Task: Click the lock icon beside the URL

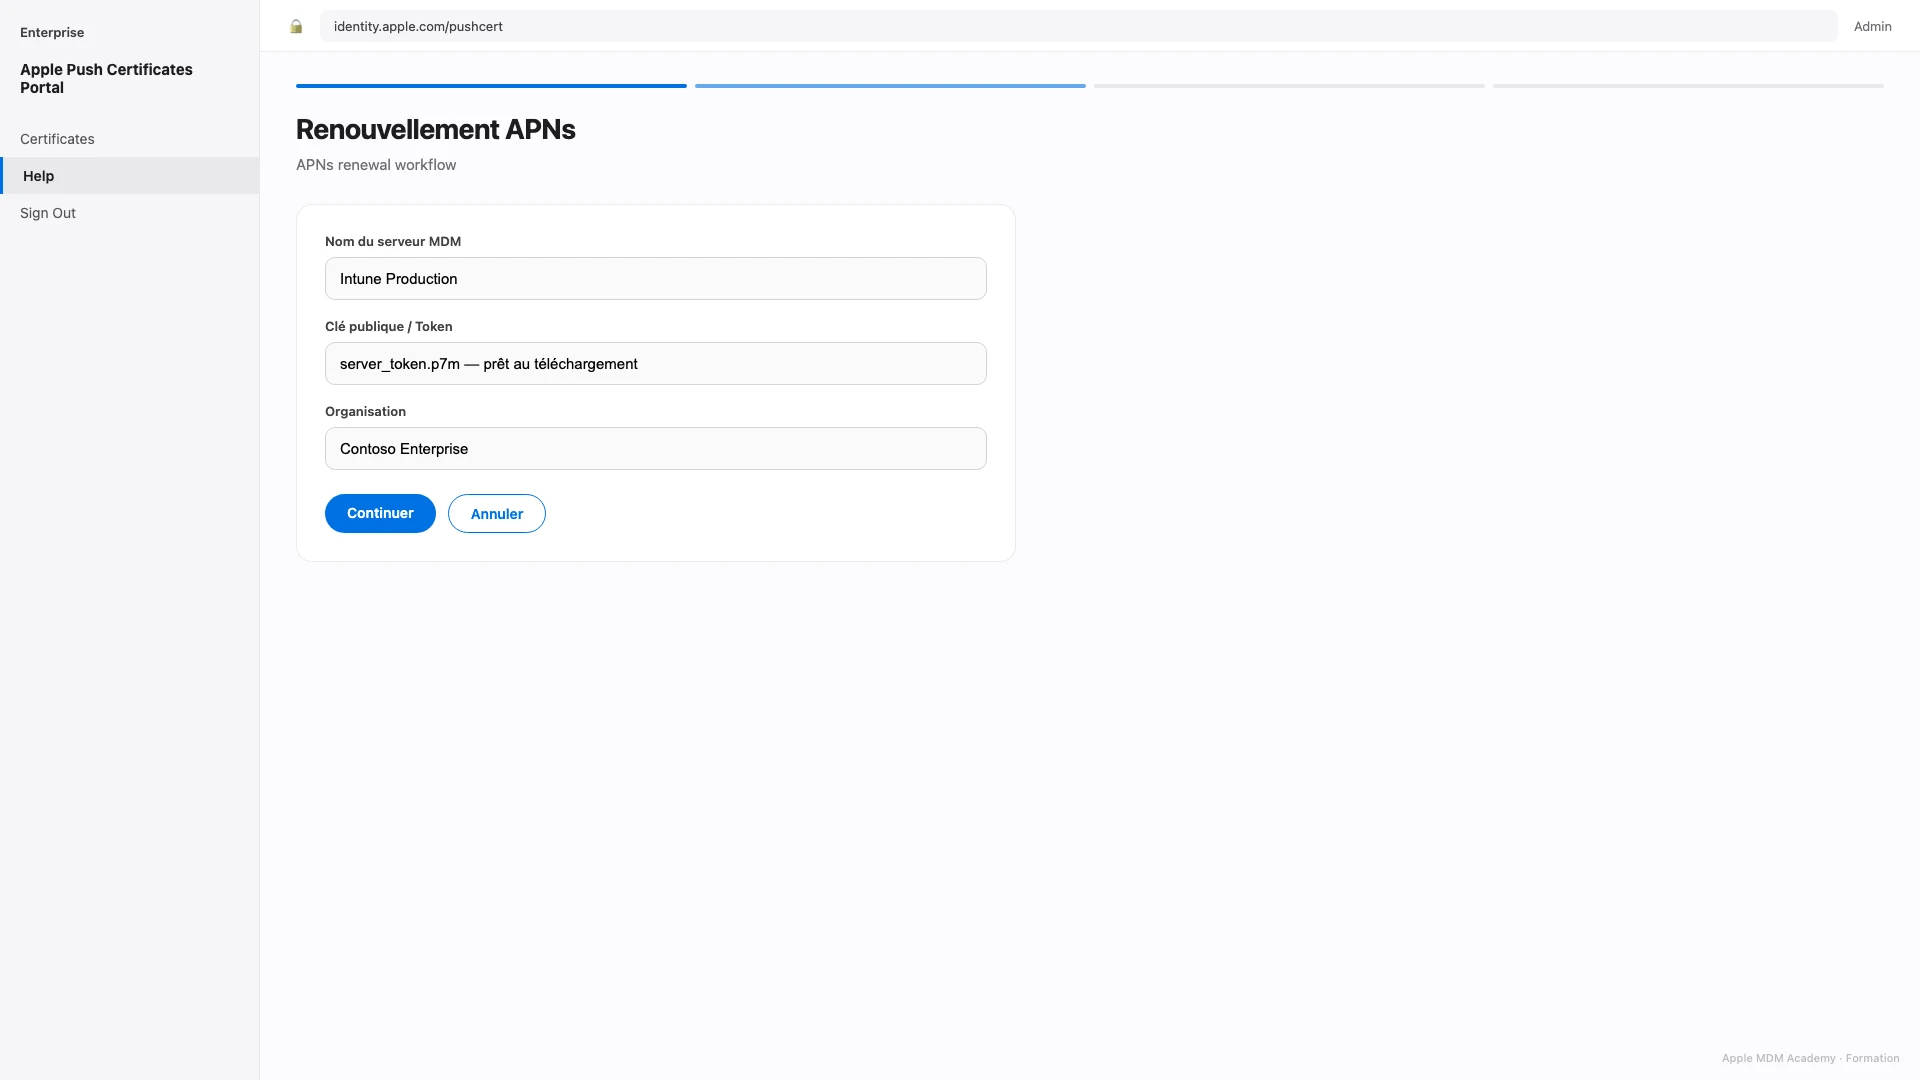Action: 296,26
